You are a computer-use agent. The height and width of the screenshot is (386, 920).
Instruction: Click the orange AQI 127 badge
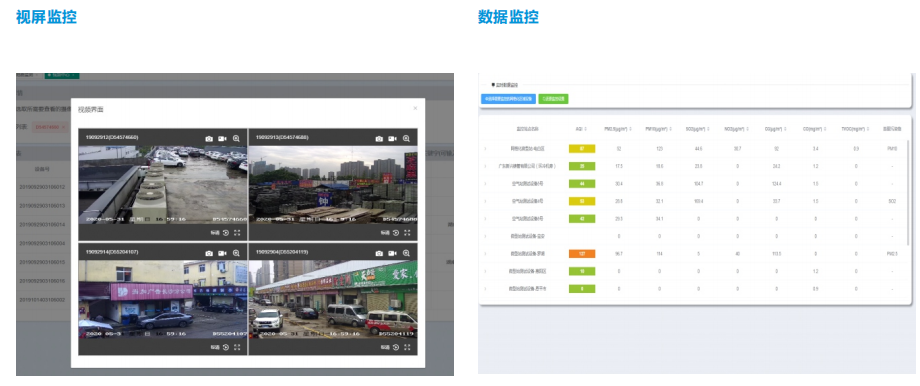582,254
